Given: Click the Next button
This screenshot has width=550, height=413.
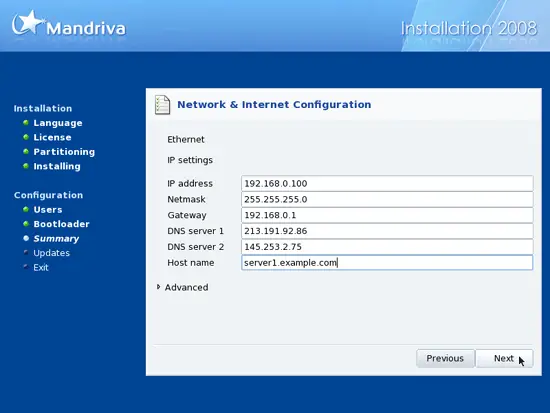Looking at the screenshot, I should 504,358.
